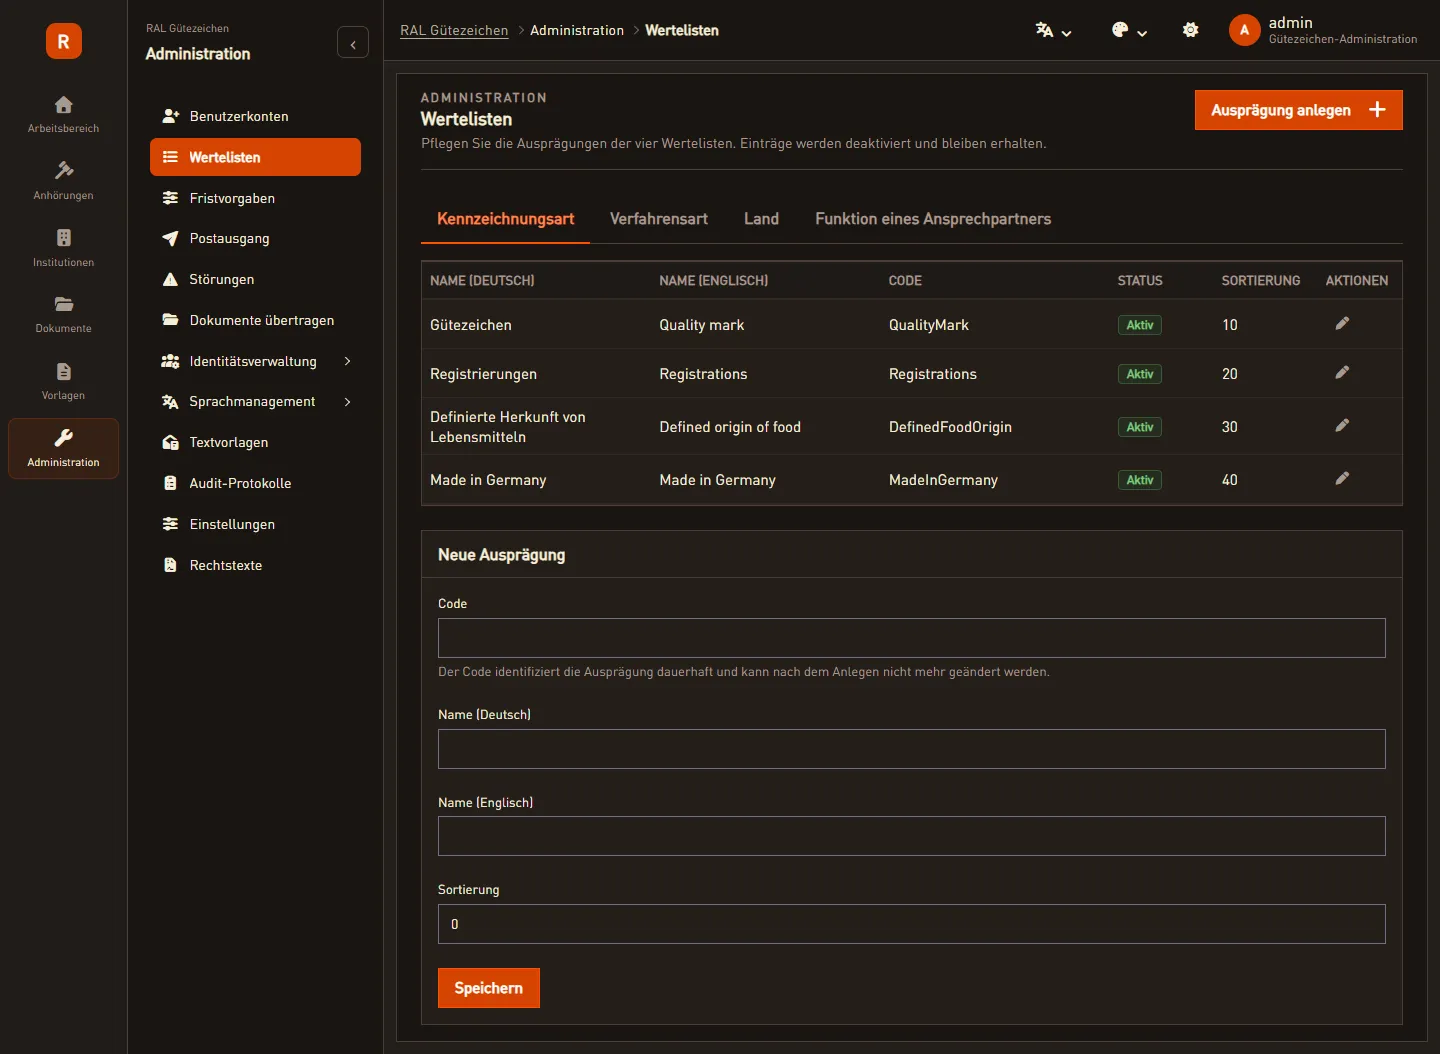Select the Administration wrench icon

pyautogui.click(x=63, y=438)
